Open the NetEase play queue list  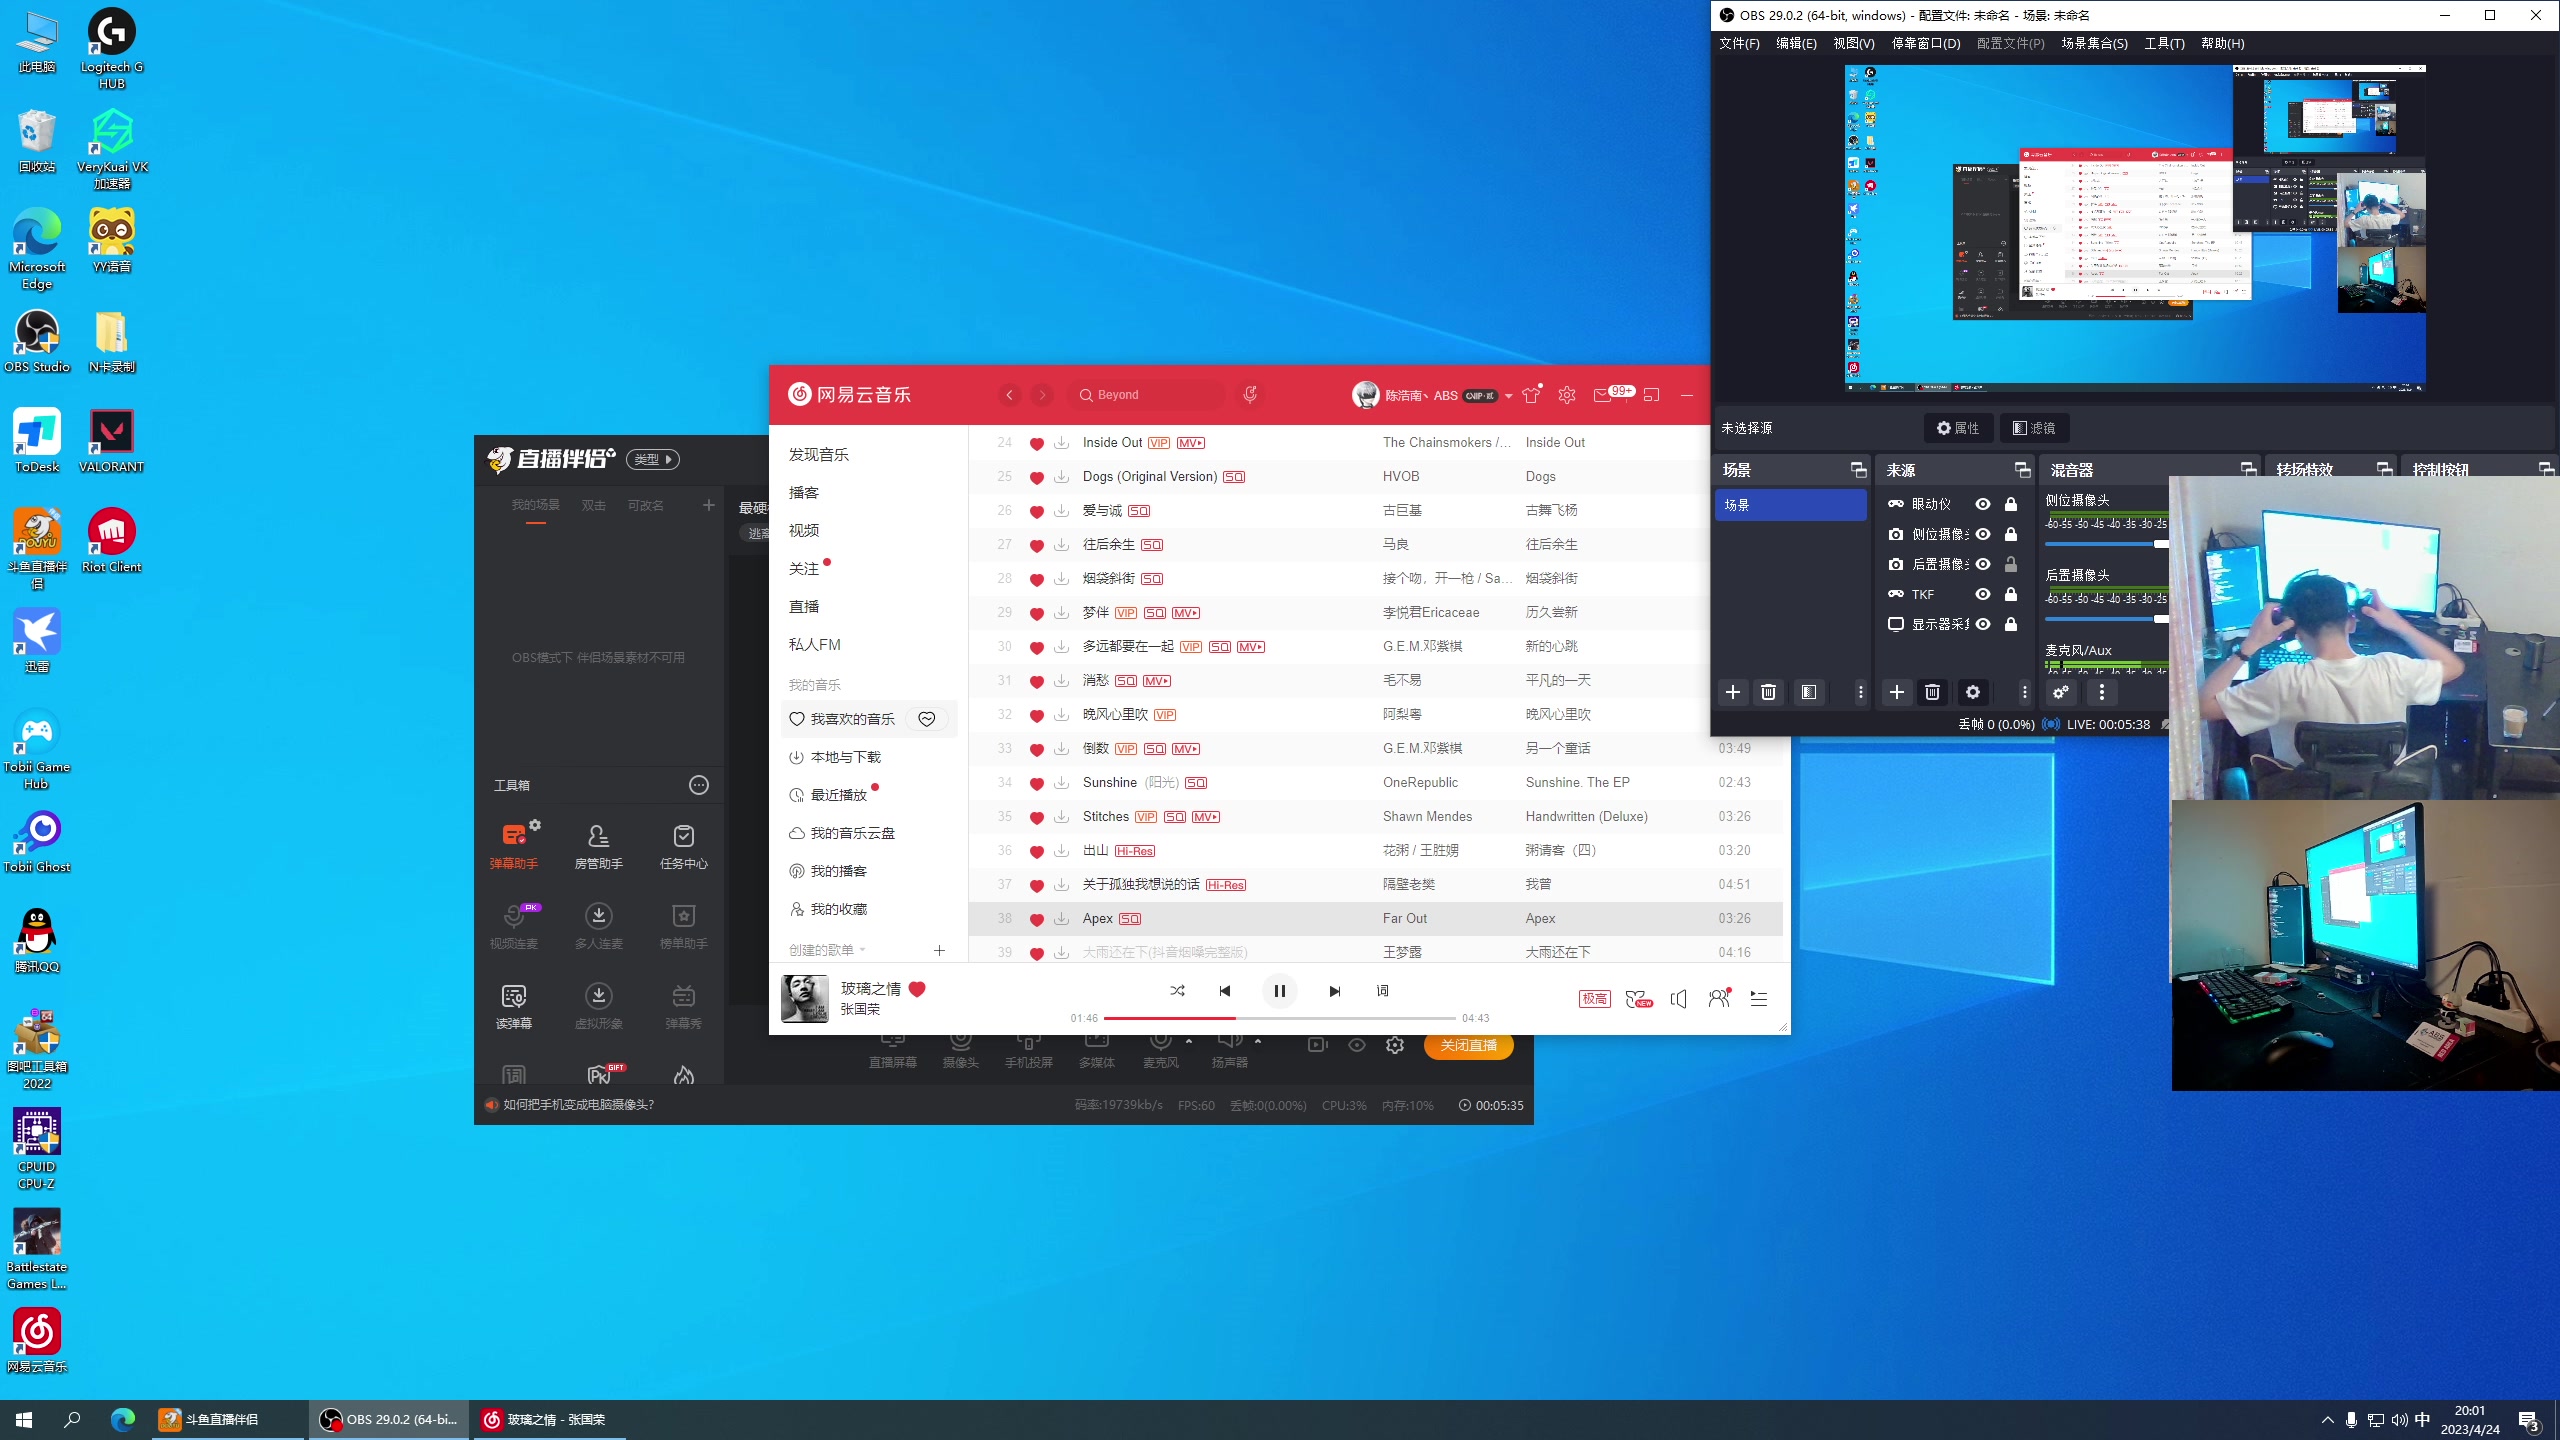coord(1759,998)
